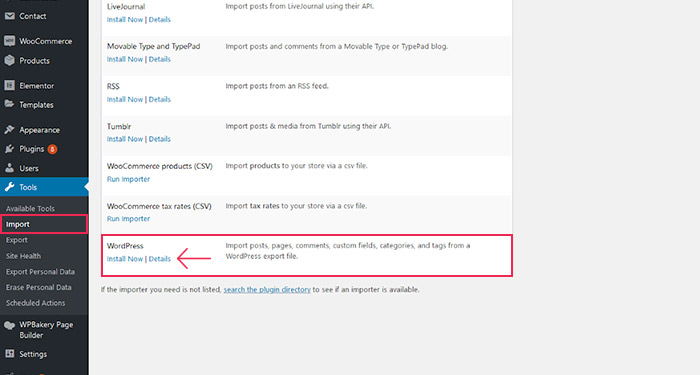Click the Products box icon
Screen dimensions: 700x375
tap(9, 60)
